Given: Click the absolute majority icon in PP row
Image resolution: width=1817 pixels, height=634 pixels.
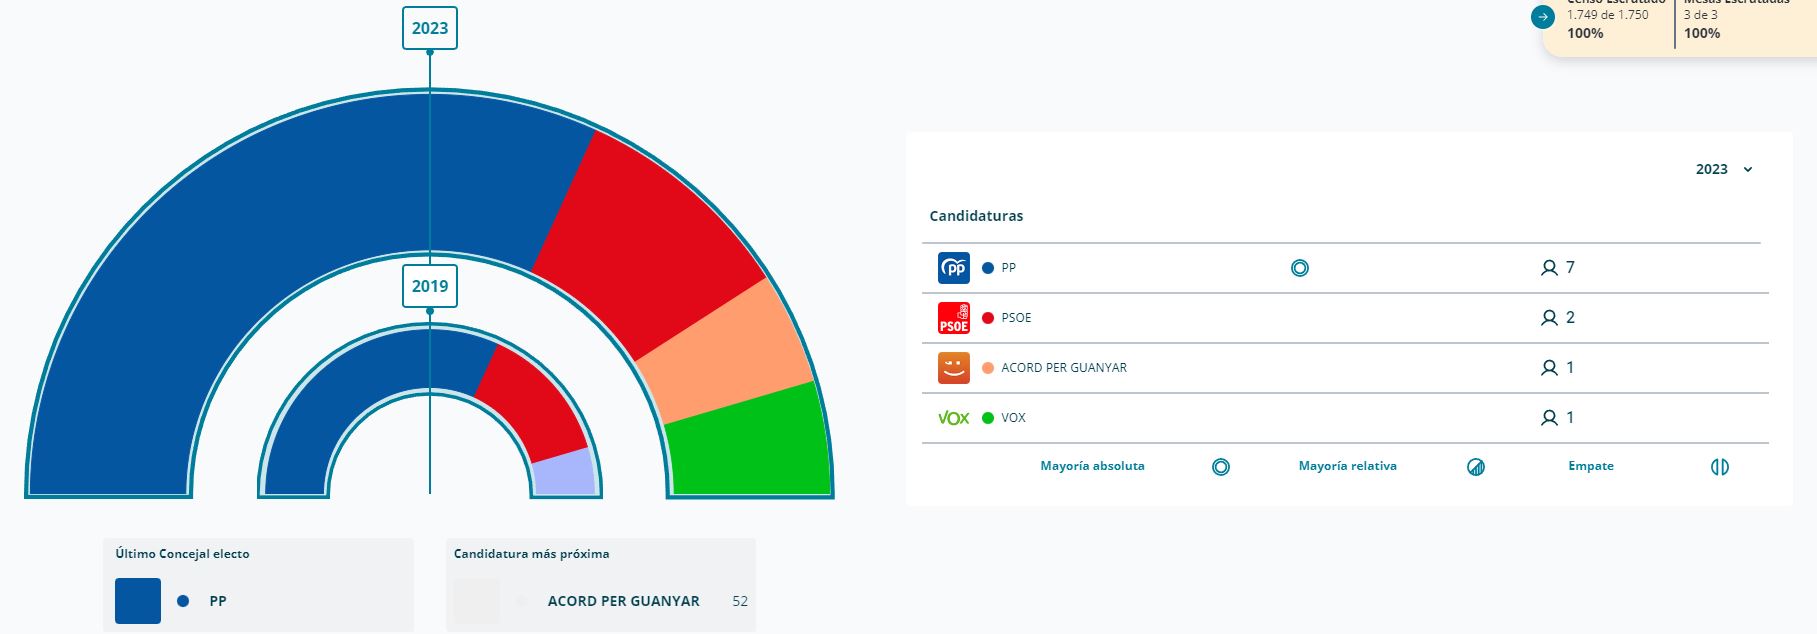Looking at the screenshot, I should point(1299,268).
